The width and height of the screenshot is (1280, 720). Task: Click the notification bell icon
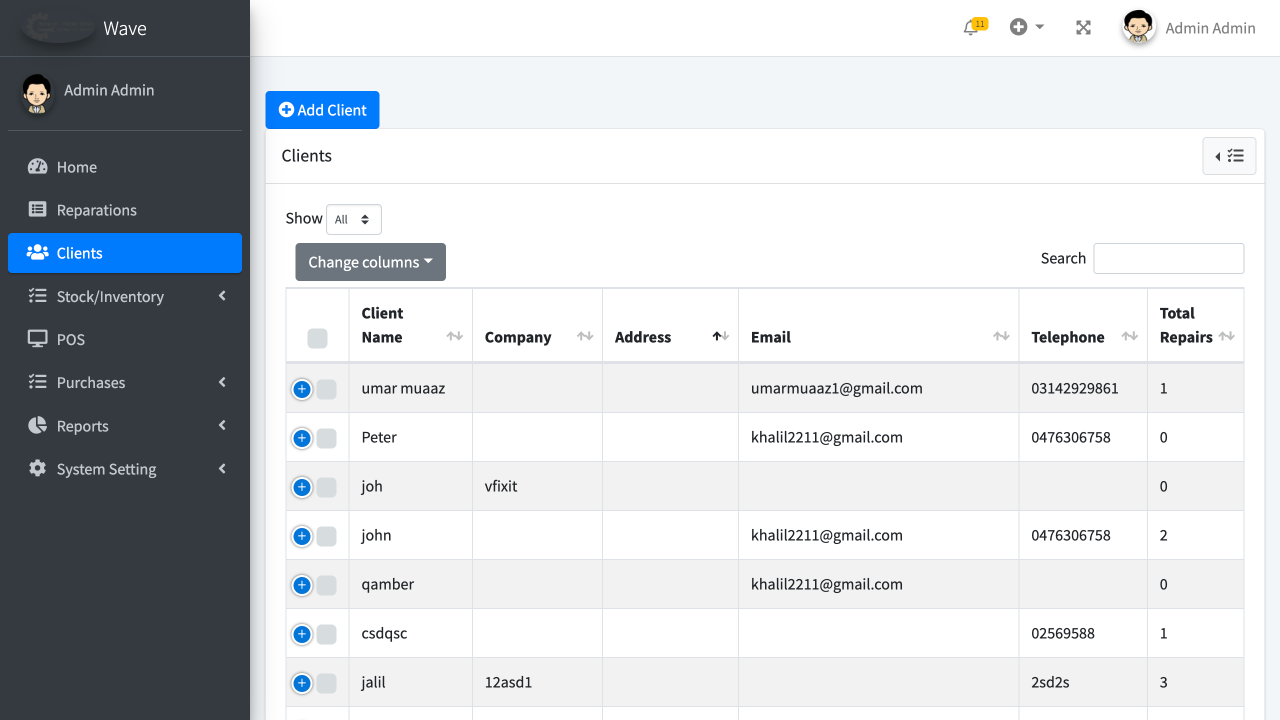[971, 28]
